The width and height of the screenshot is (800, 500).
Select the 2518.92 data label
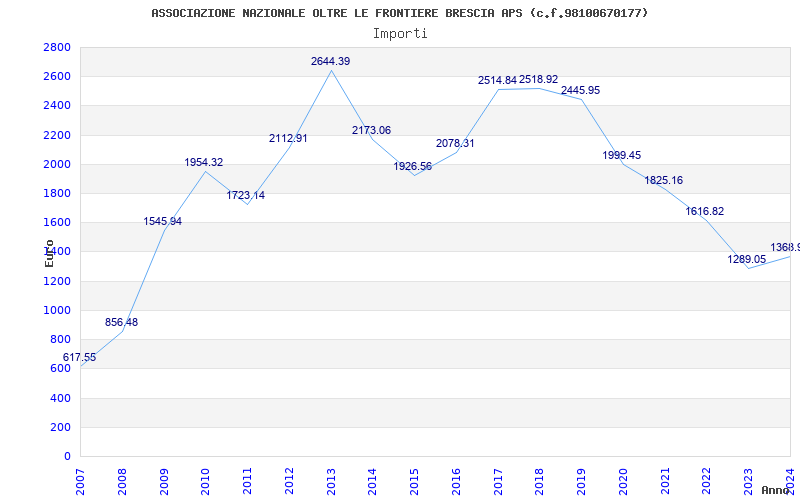point(539,80)
